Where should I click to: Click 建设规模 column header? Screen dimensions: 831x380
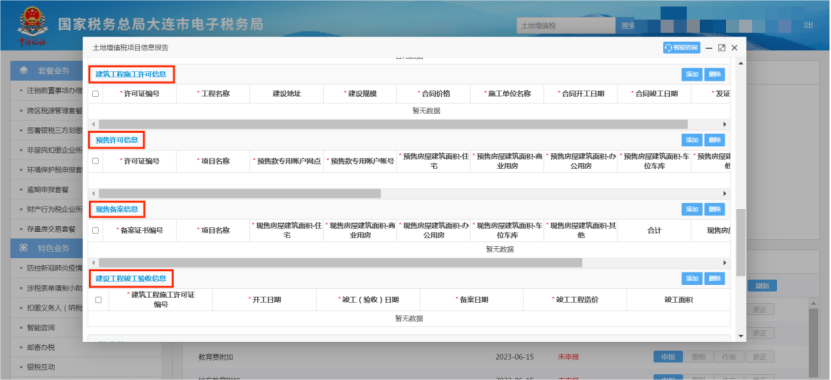click(360, 94)
